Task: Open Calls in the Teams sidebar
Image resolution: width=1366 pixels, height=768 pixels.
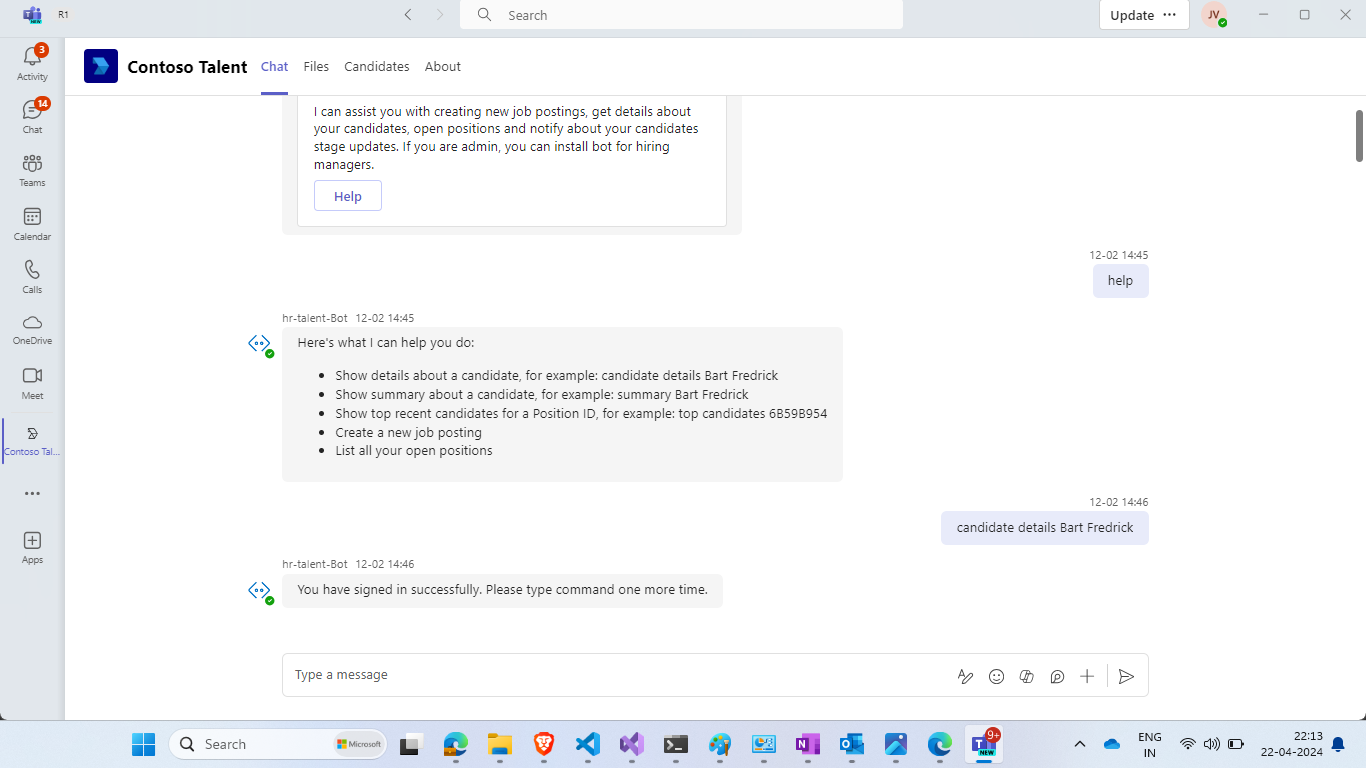Action: (x=32, y=277)
